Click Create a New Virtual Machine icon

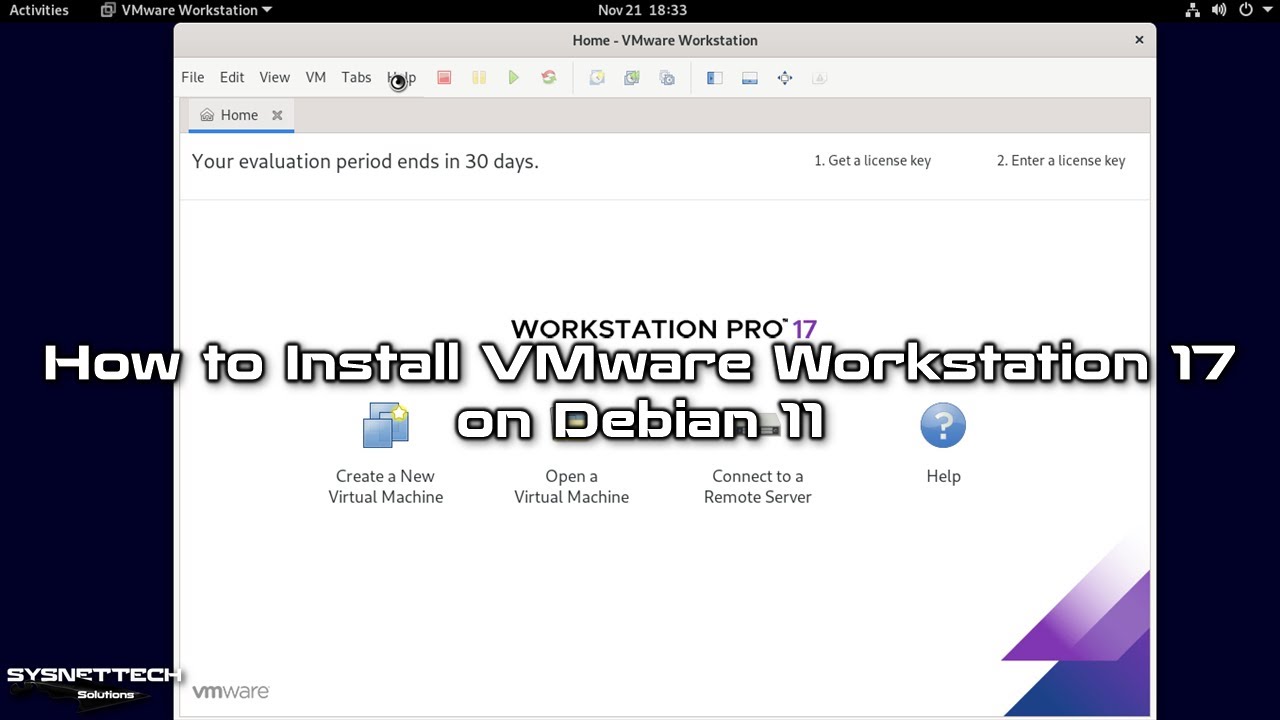tap(386, 425)
